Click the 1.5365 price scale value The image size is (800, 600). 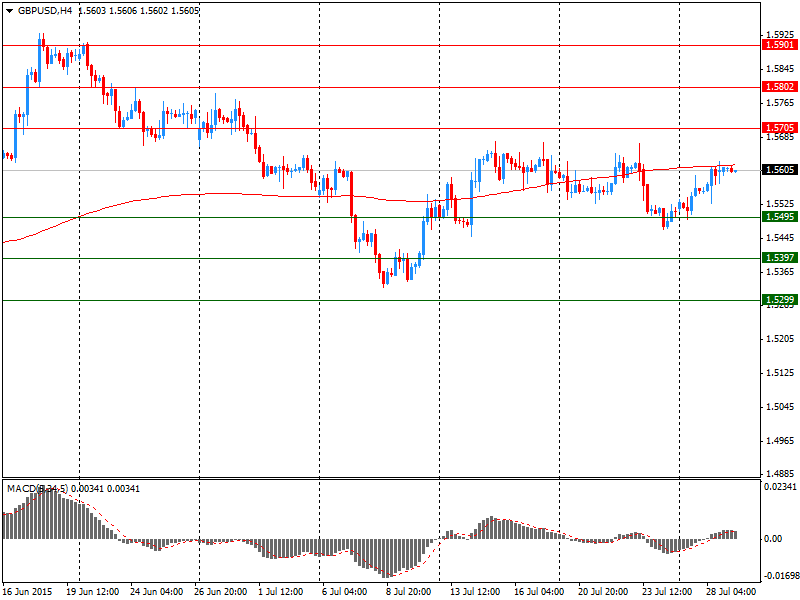click(781, 272)
